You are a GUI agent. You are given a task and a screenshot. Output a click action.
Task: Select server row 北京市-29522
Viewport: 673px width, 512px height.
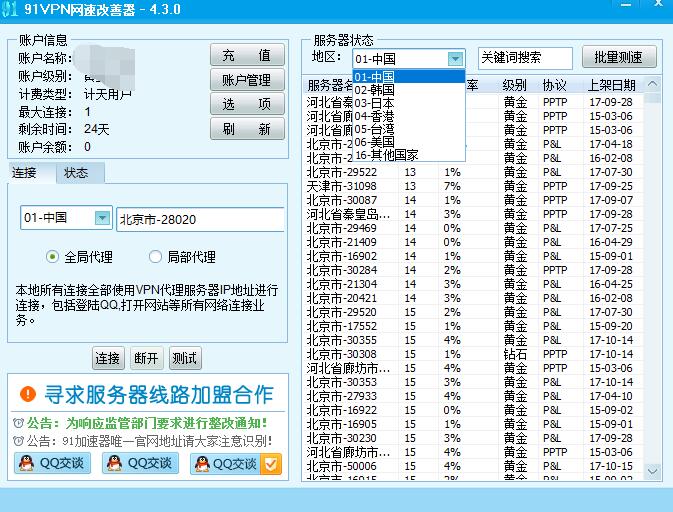[x=474, y=172]
